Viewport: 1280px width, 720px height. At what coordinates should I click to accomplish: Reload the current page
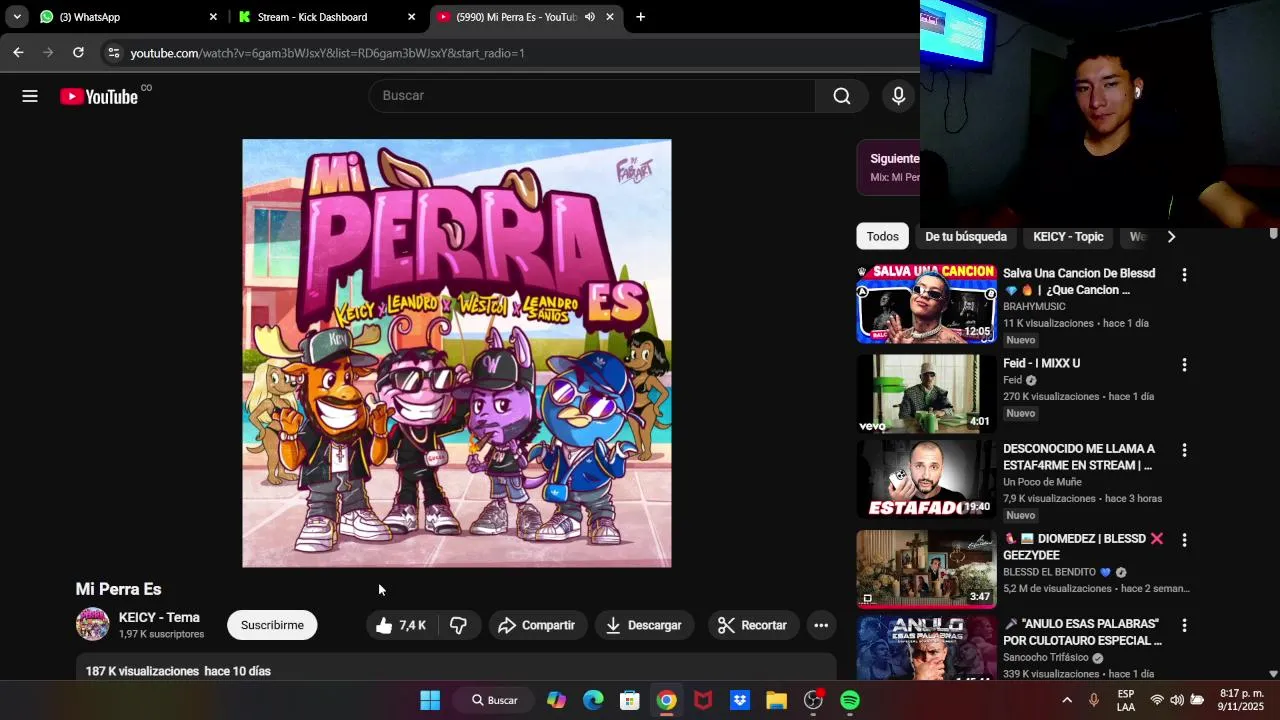[78, 53]
